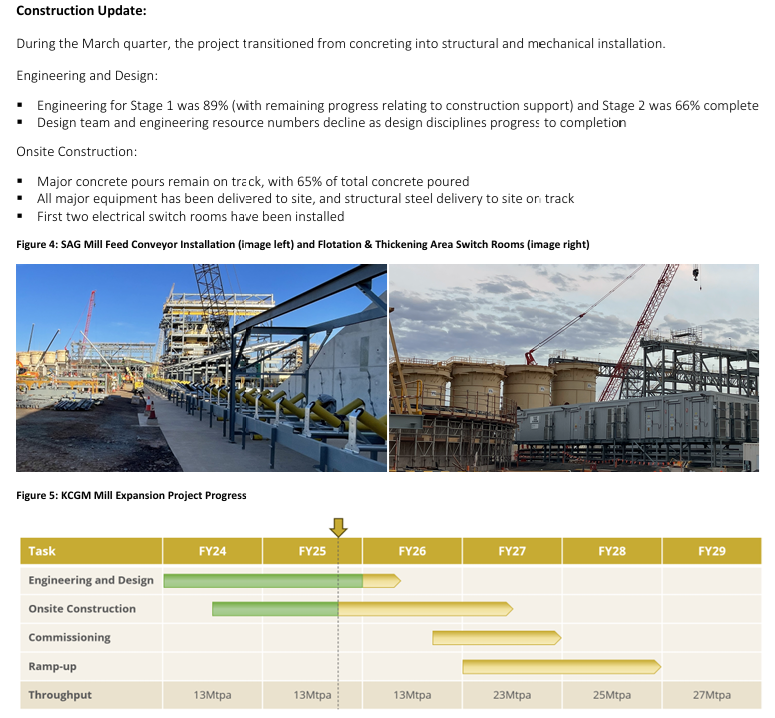This screenshot has height=718, width=775.
Task: Click the Ramp-up row label
Action: tap(53, 666)
